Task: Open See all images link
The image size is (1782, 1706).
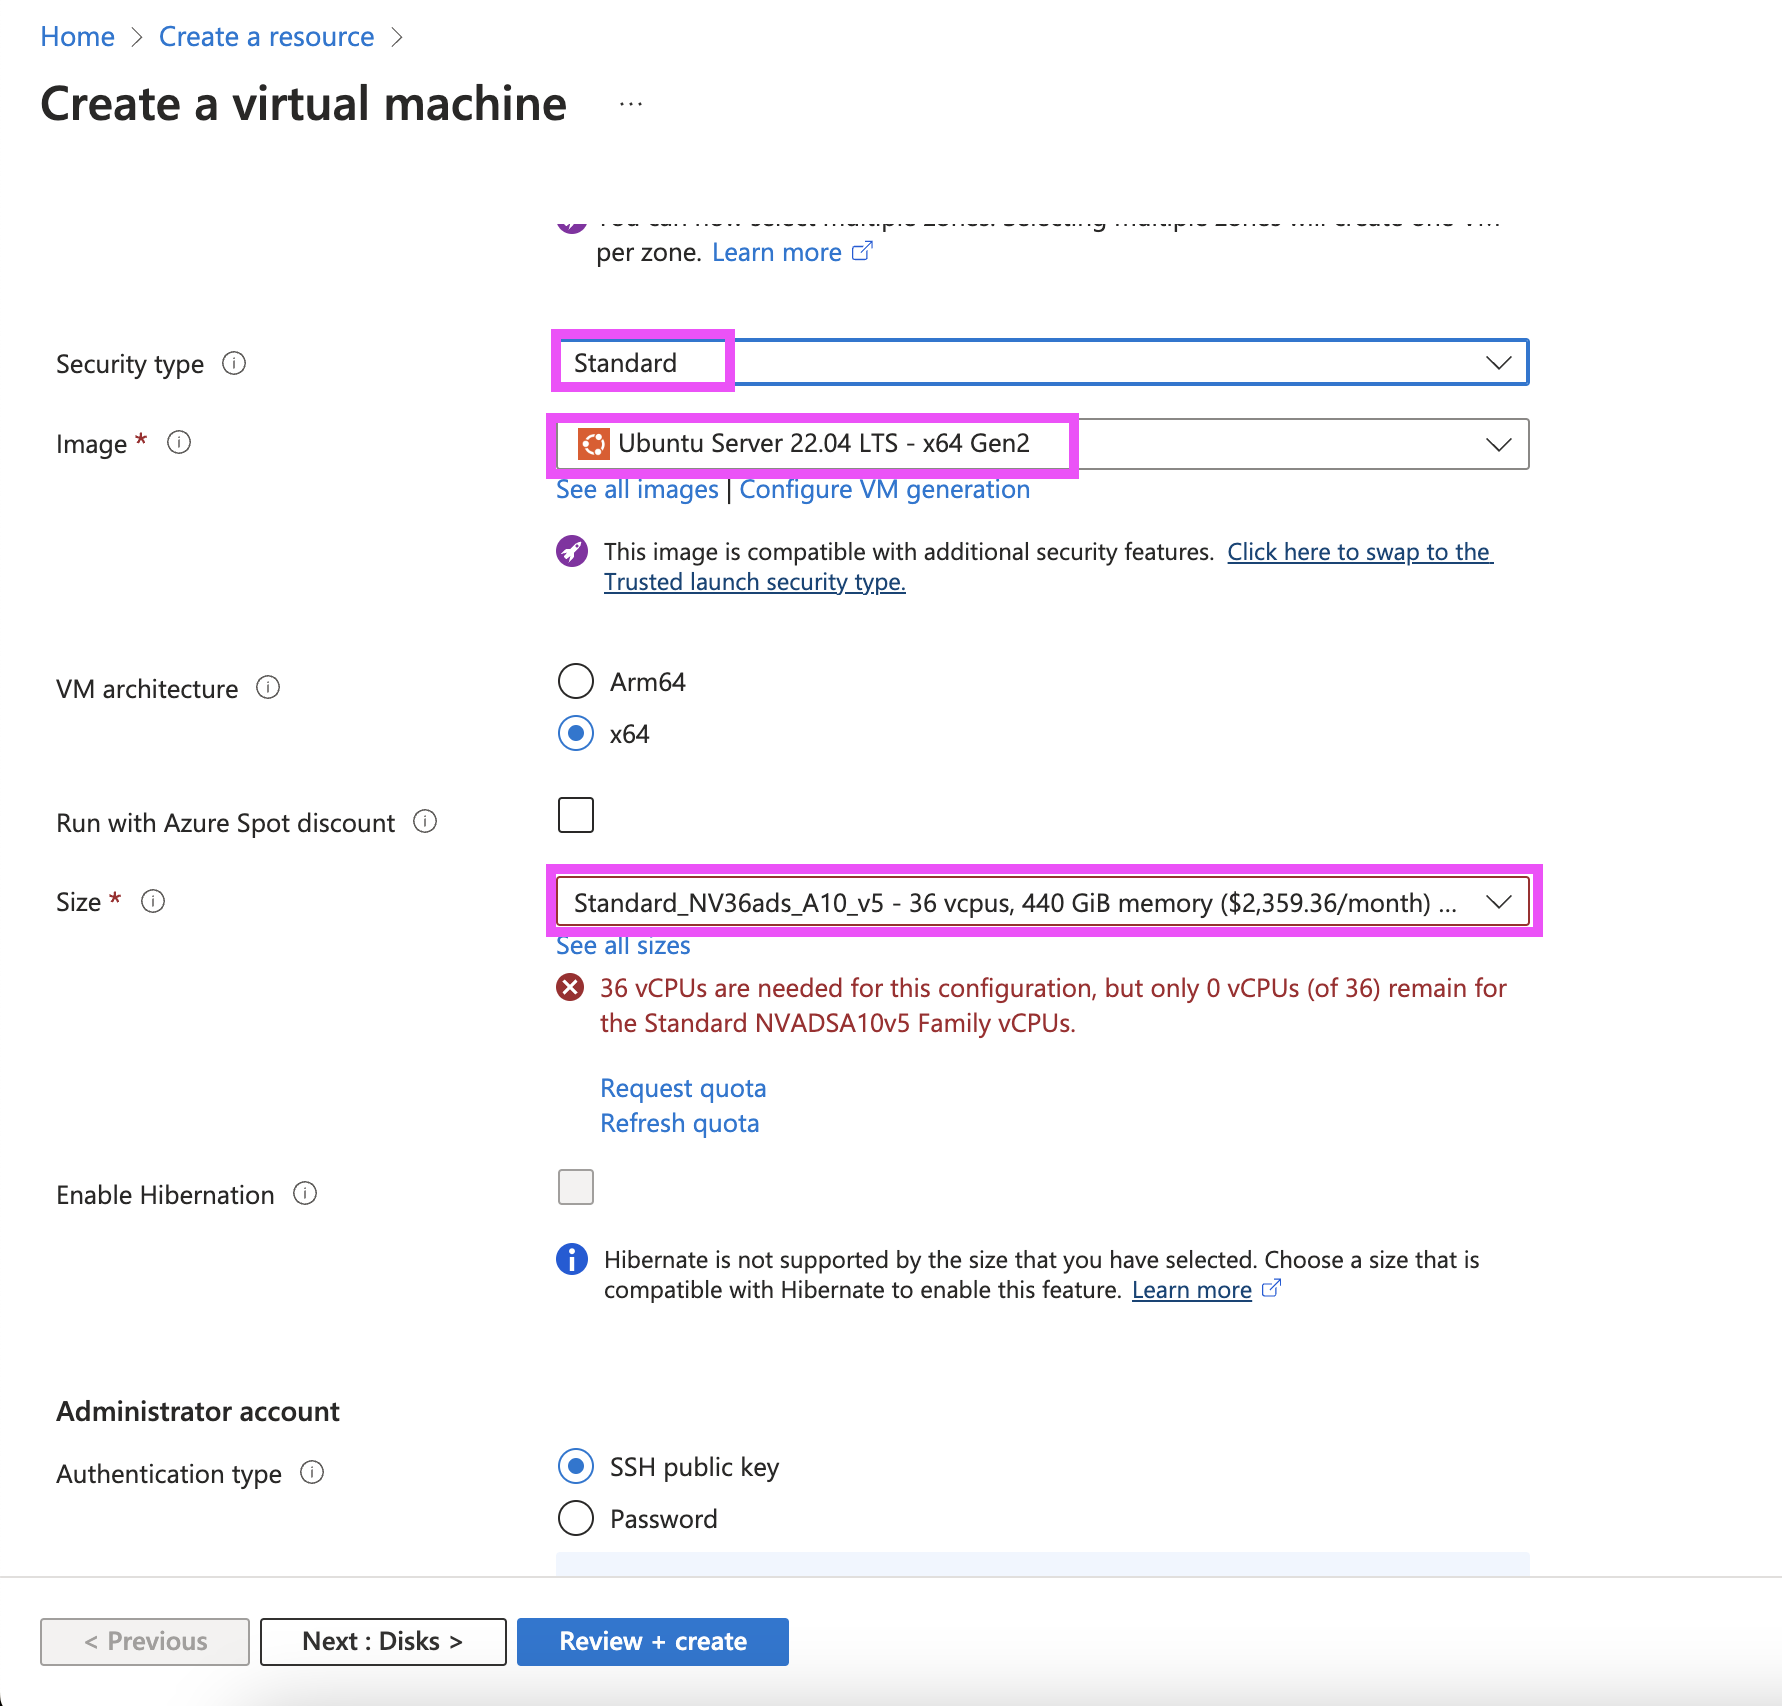Action: point(637,490)
